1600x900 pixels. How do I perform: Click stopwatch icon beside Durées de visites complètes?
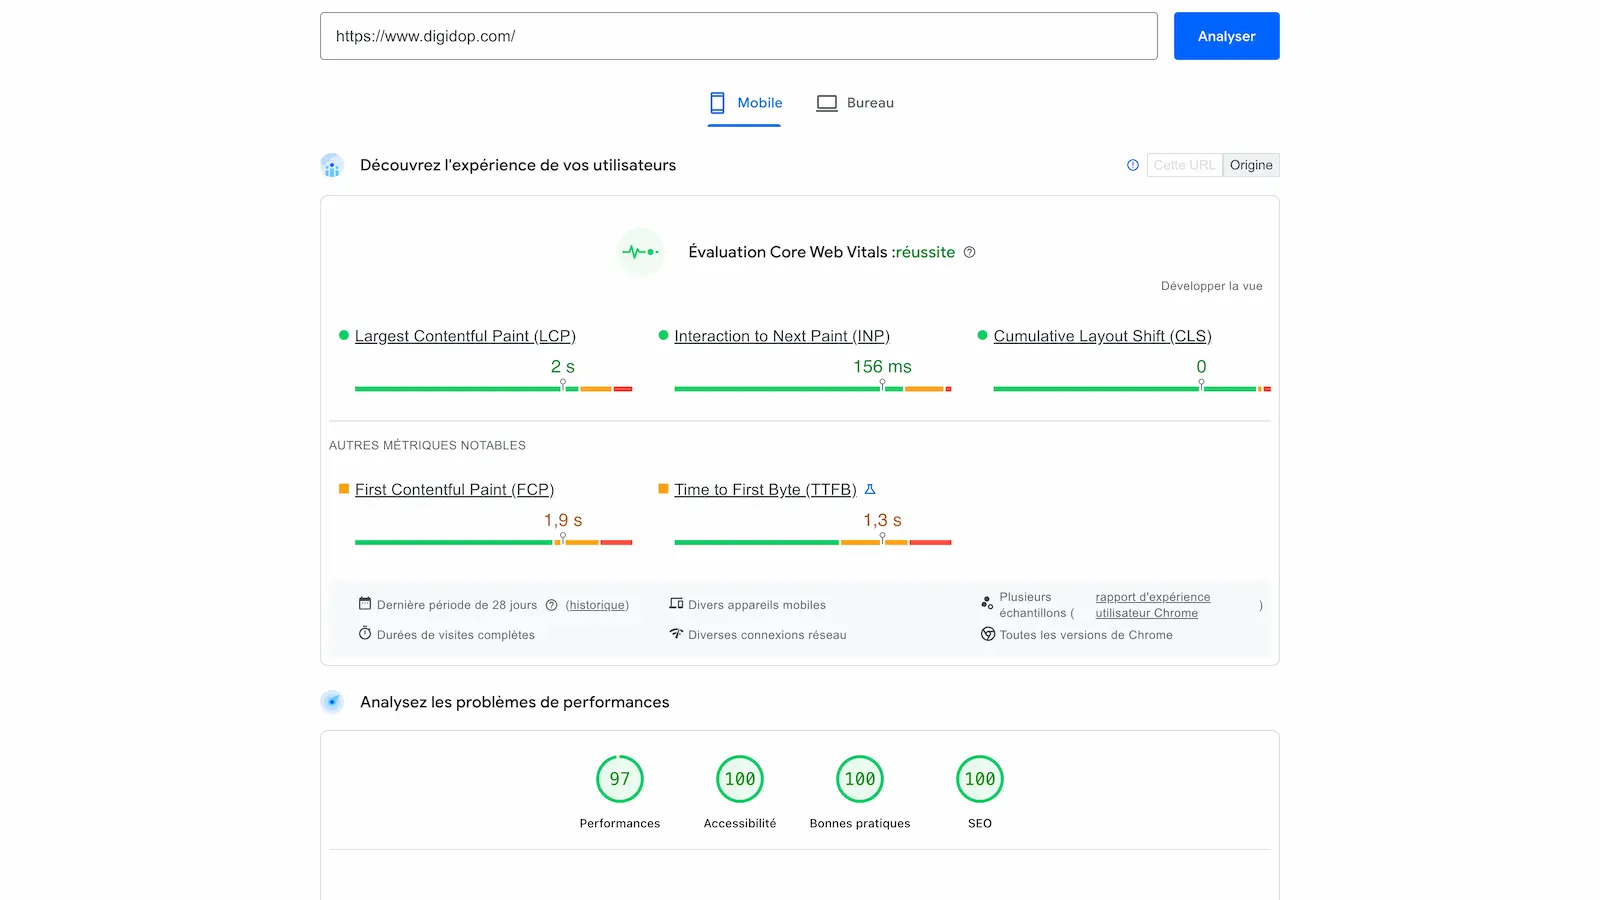tap(365, 634)
